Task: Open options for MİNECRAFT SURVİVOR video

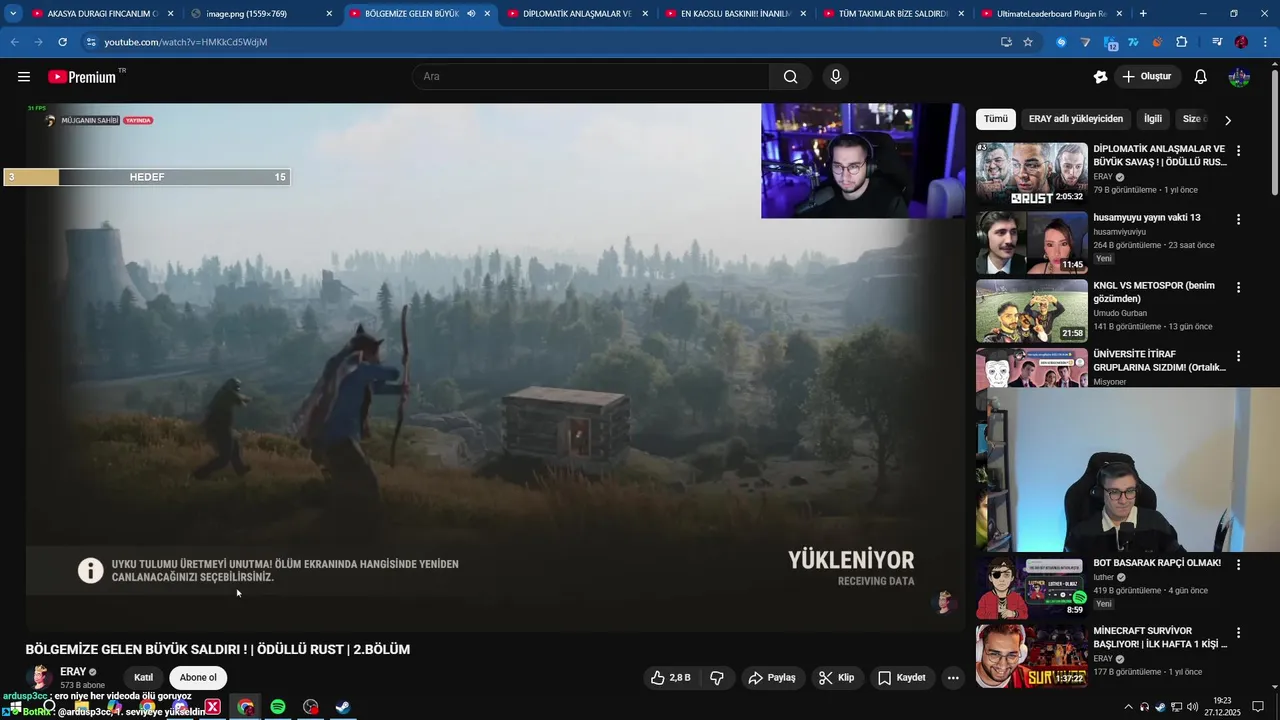Action: coord(1238,633)
